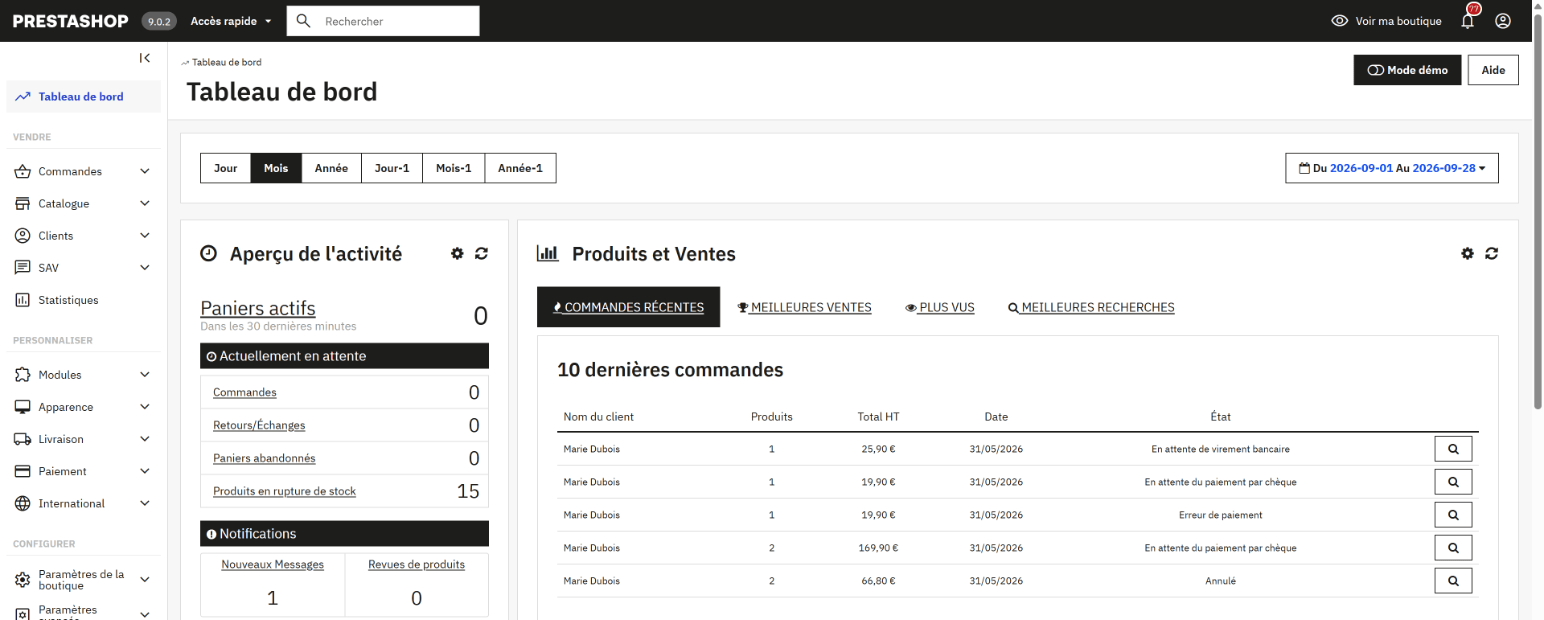Select the Jour-1 period button
This screenshot has height=620, width=1544.
pos(392,168)
